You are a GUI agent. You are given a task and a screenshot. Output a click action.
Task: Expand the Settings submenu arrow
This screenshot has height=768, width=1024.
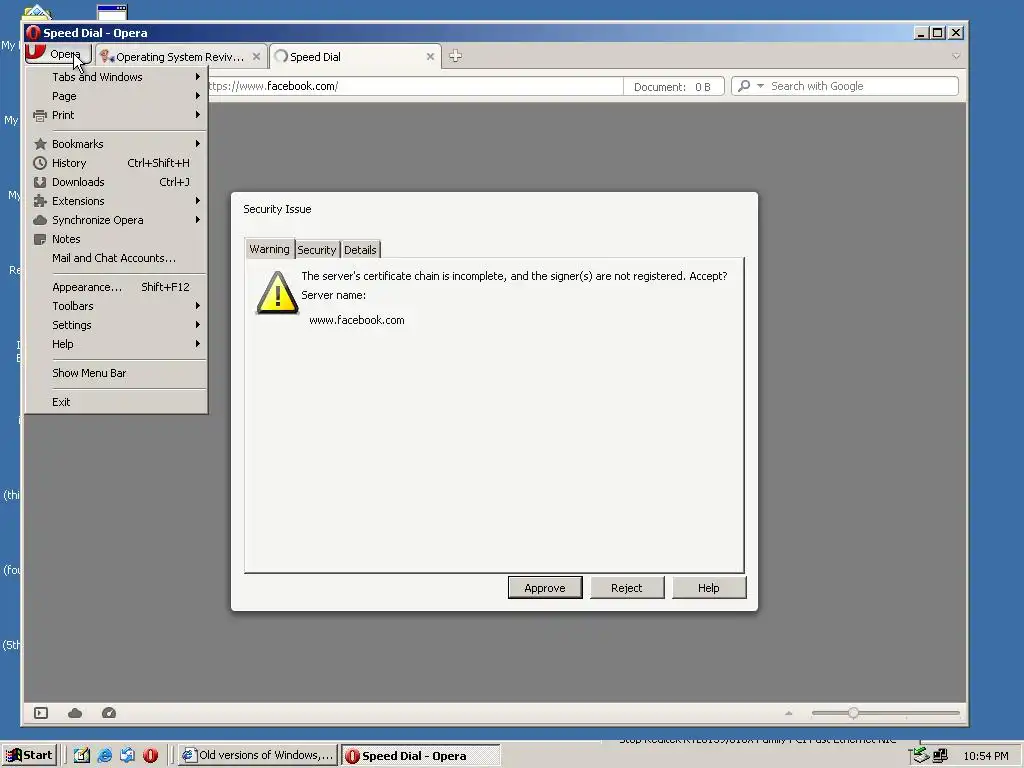(197, 325)
